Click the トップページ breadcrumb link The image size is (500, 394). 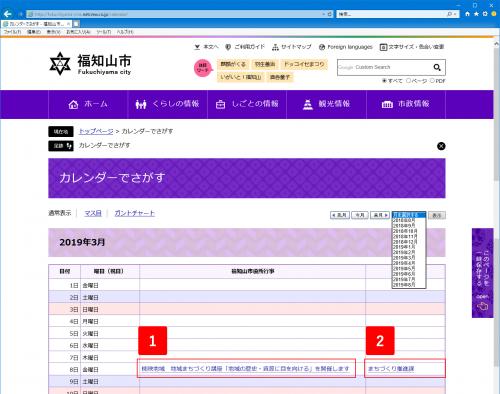click(x=96, y=131)
